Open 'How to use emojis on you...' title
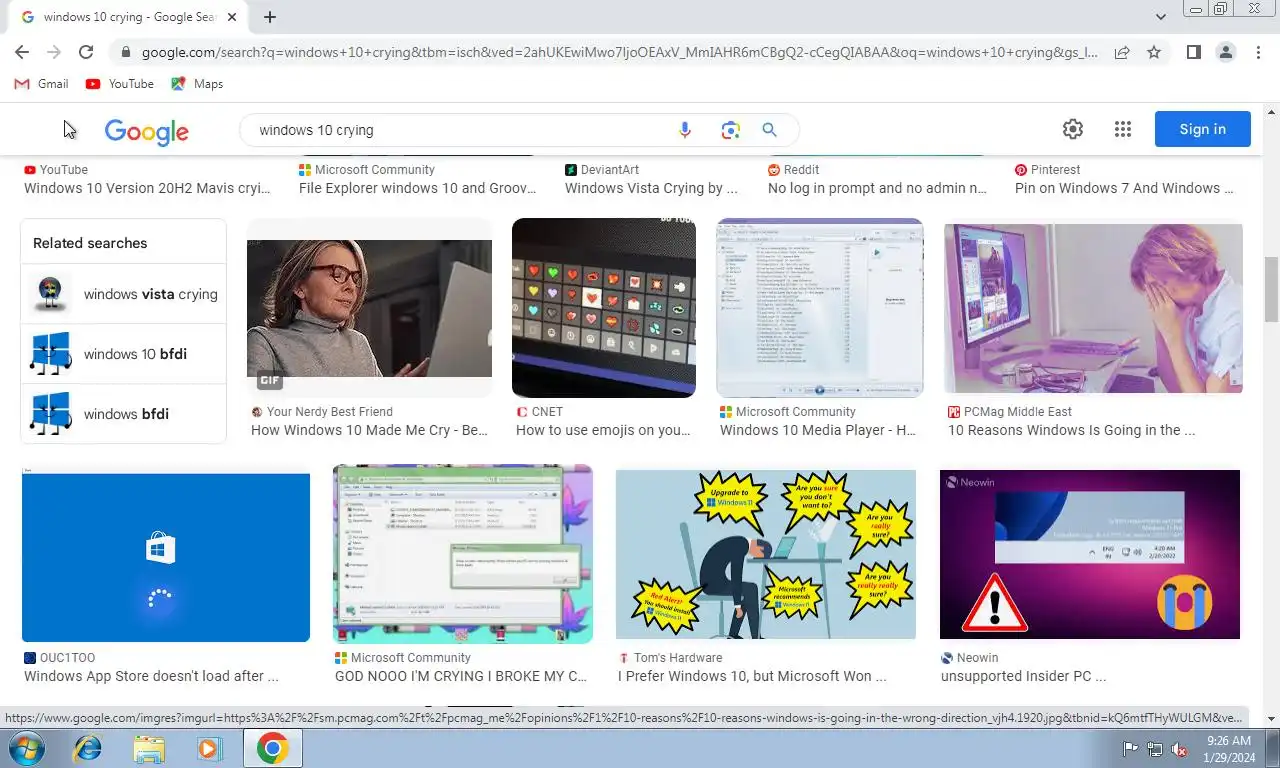 (603, 430)
